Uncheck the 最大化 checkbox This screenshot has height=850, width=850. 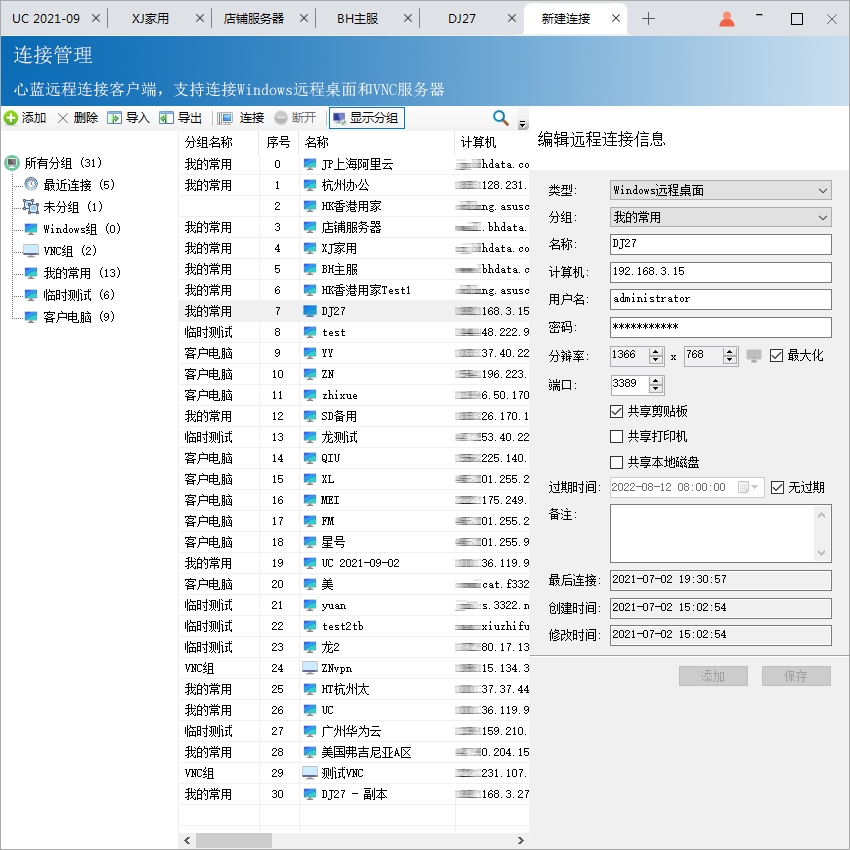(x=776, y=356)
